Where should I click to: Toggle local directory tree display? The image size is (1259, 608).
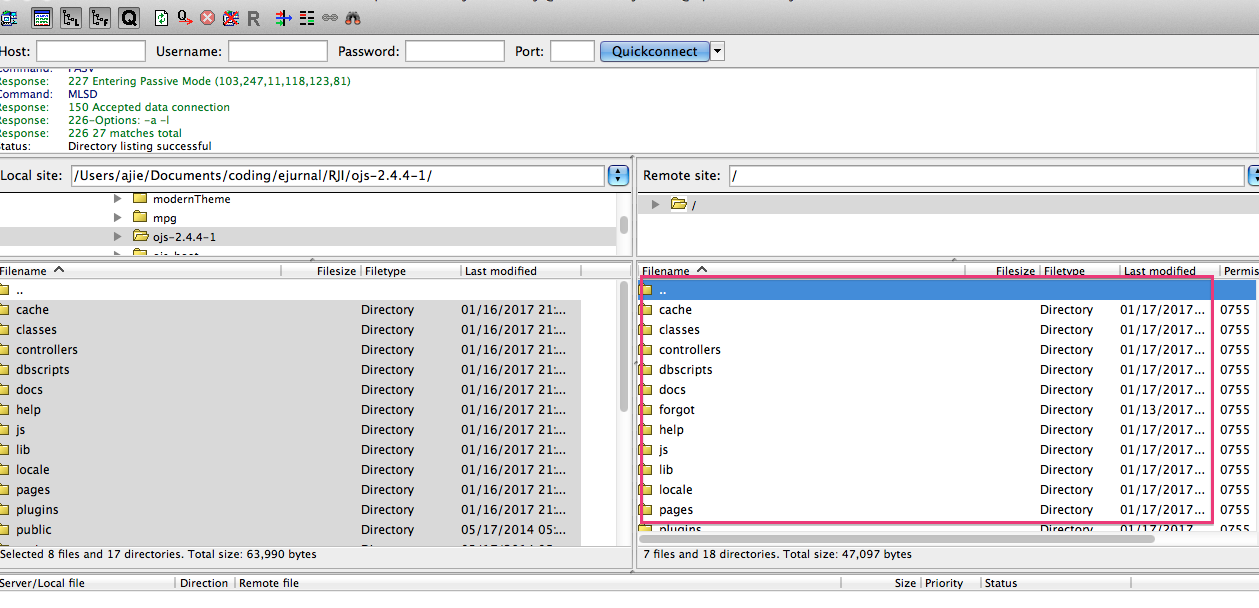(71, 17)
